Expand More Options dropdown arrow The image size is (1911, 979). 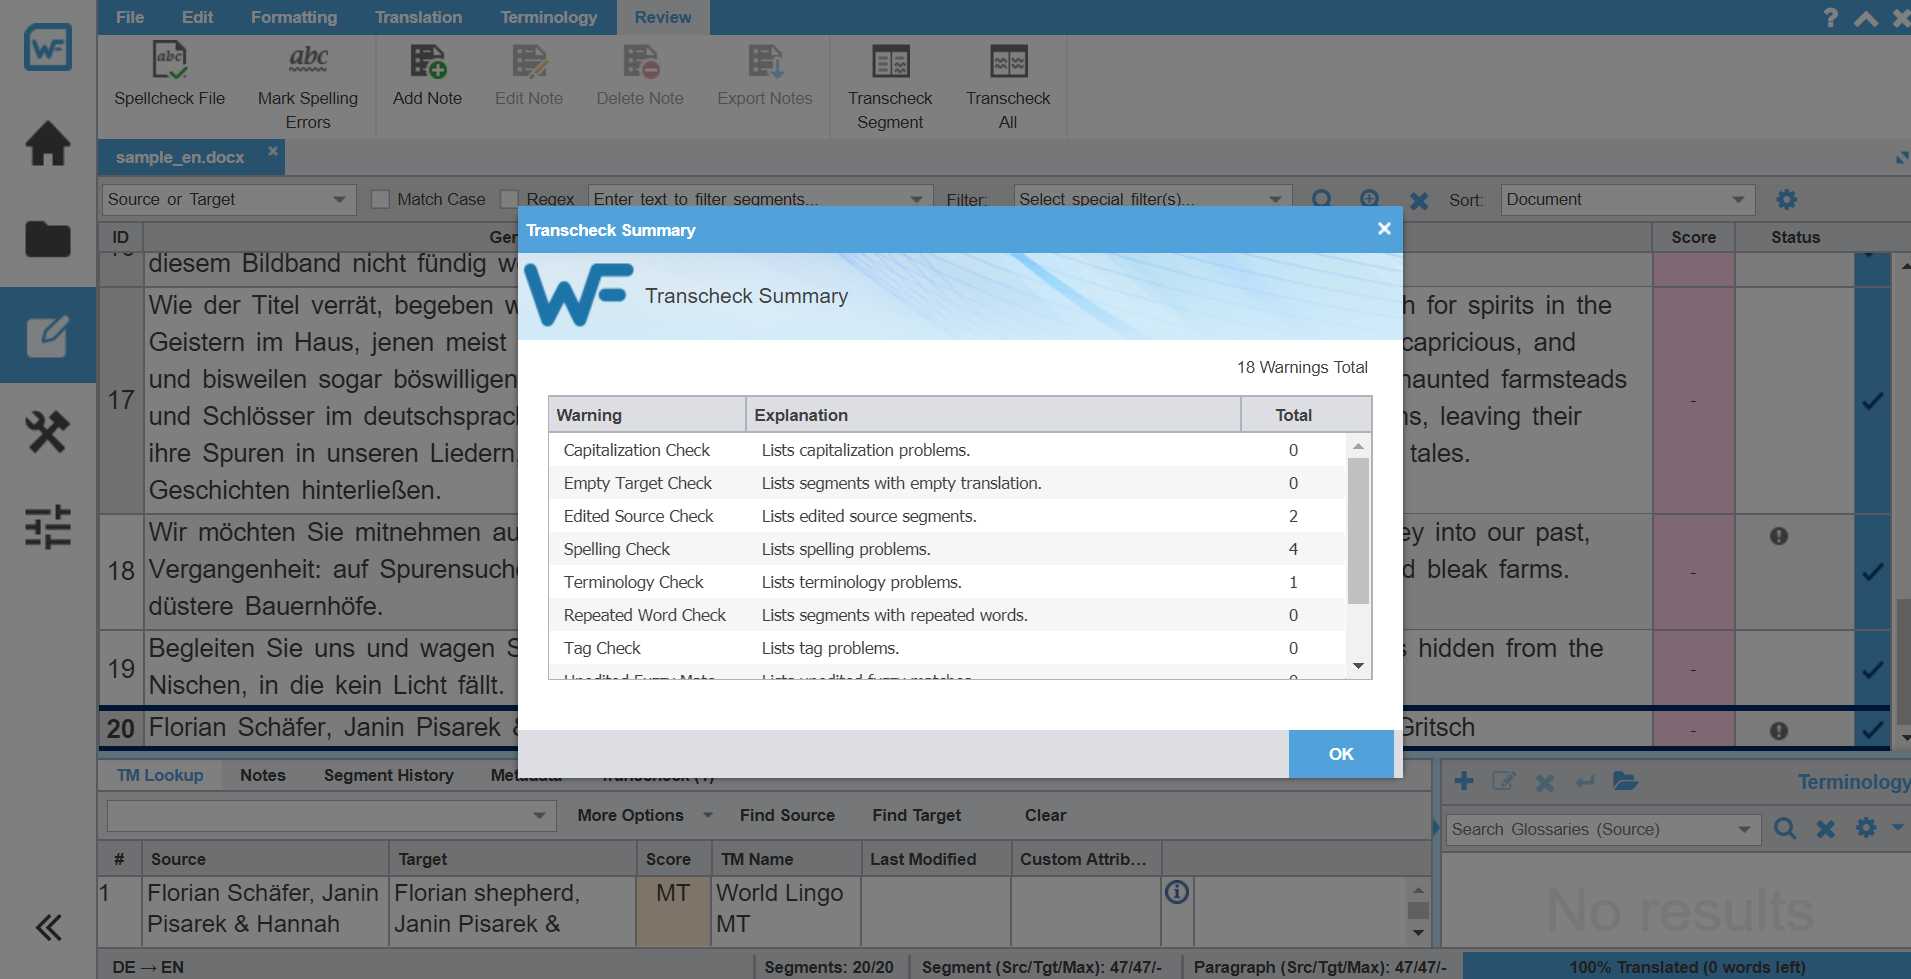click(x=708, y=815)
